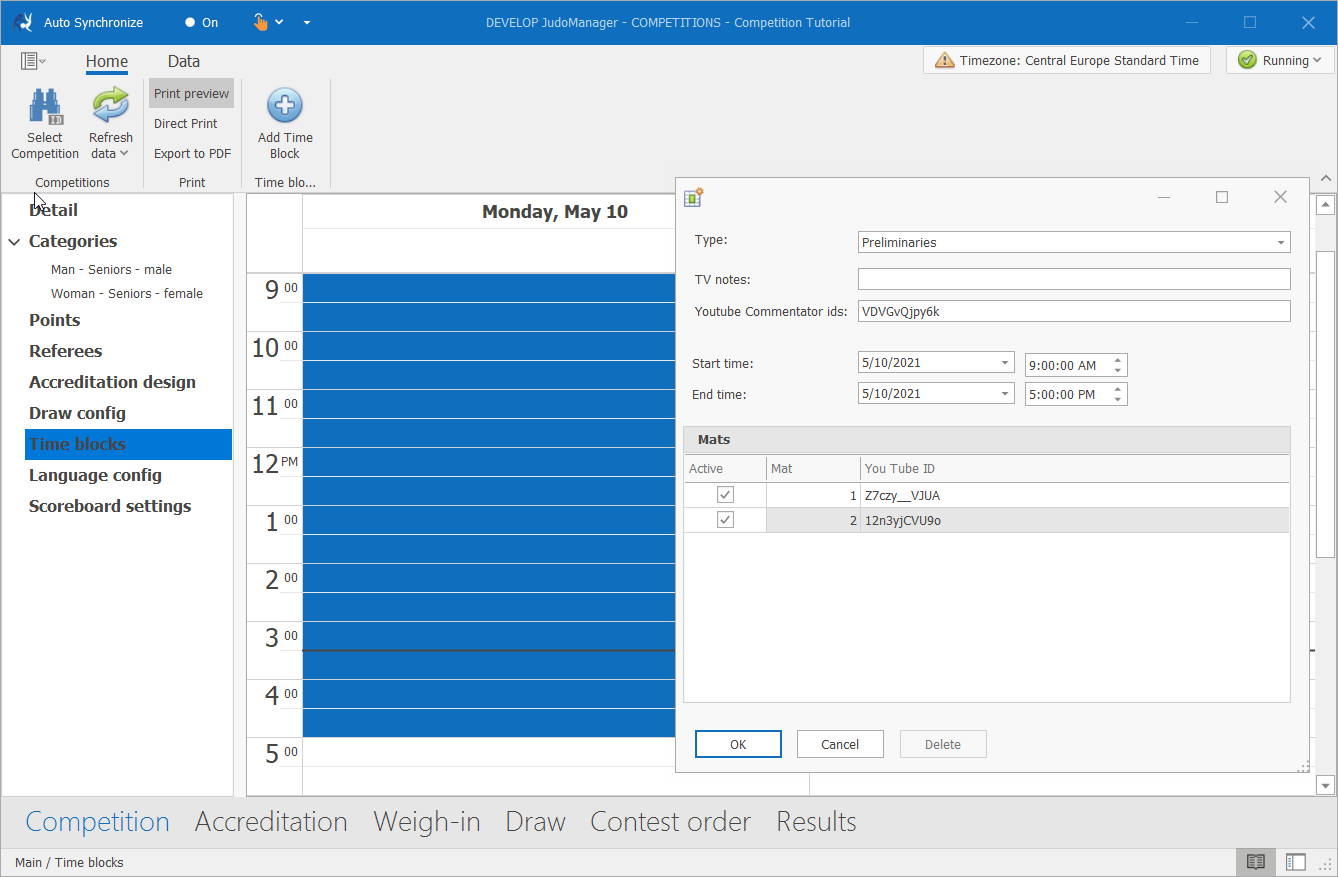Click the timezone warning triangle icon
Screen dimensions: 1338x877
(944, 60)
